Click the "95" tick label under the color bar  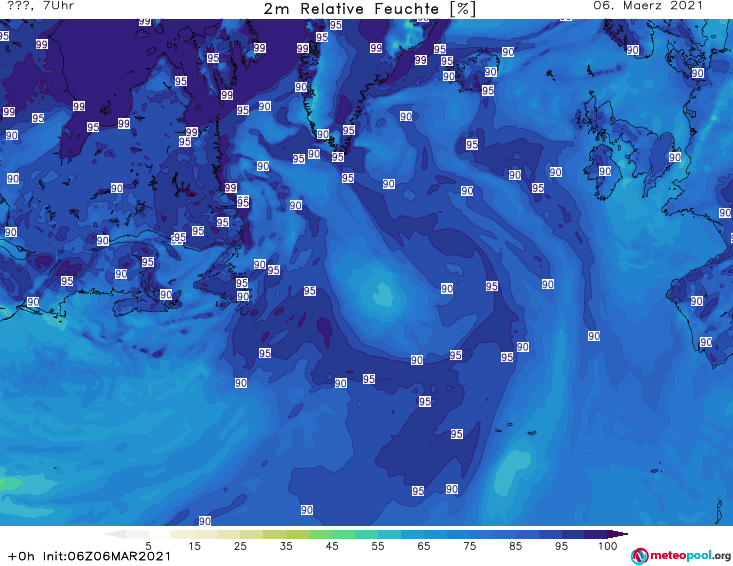click(x=561, y=546)
